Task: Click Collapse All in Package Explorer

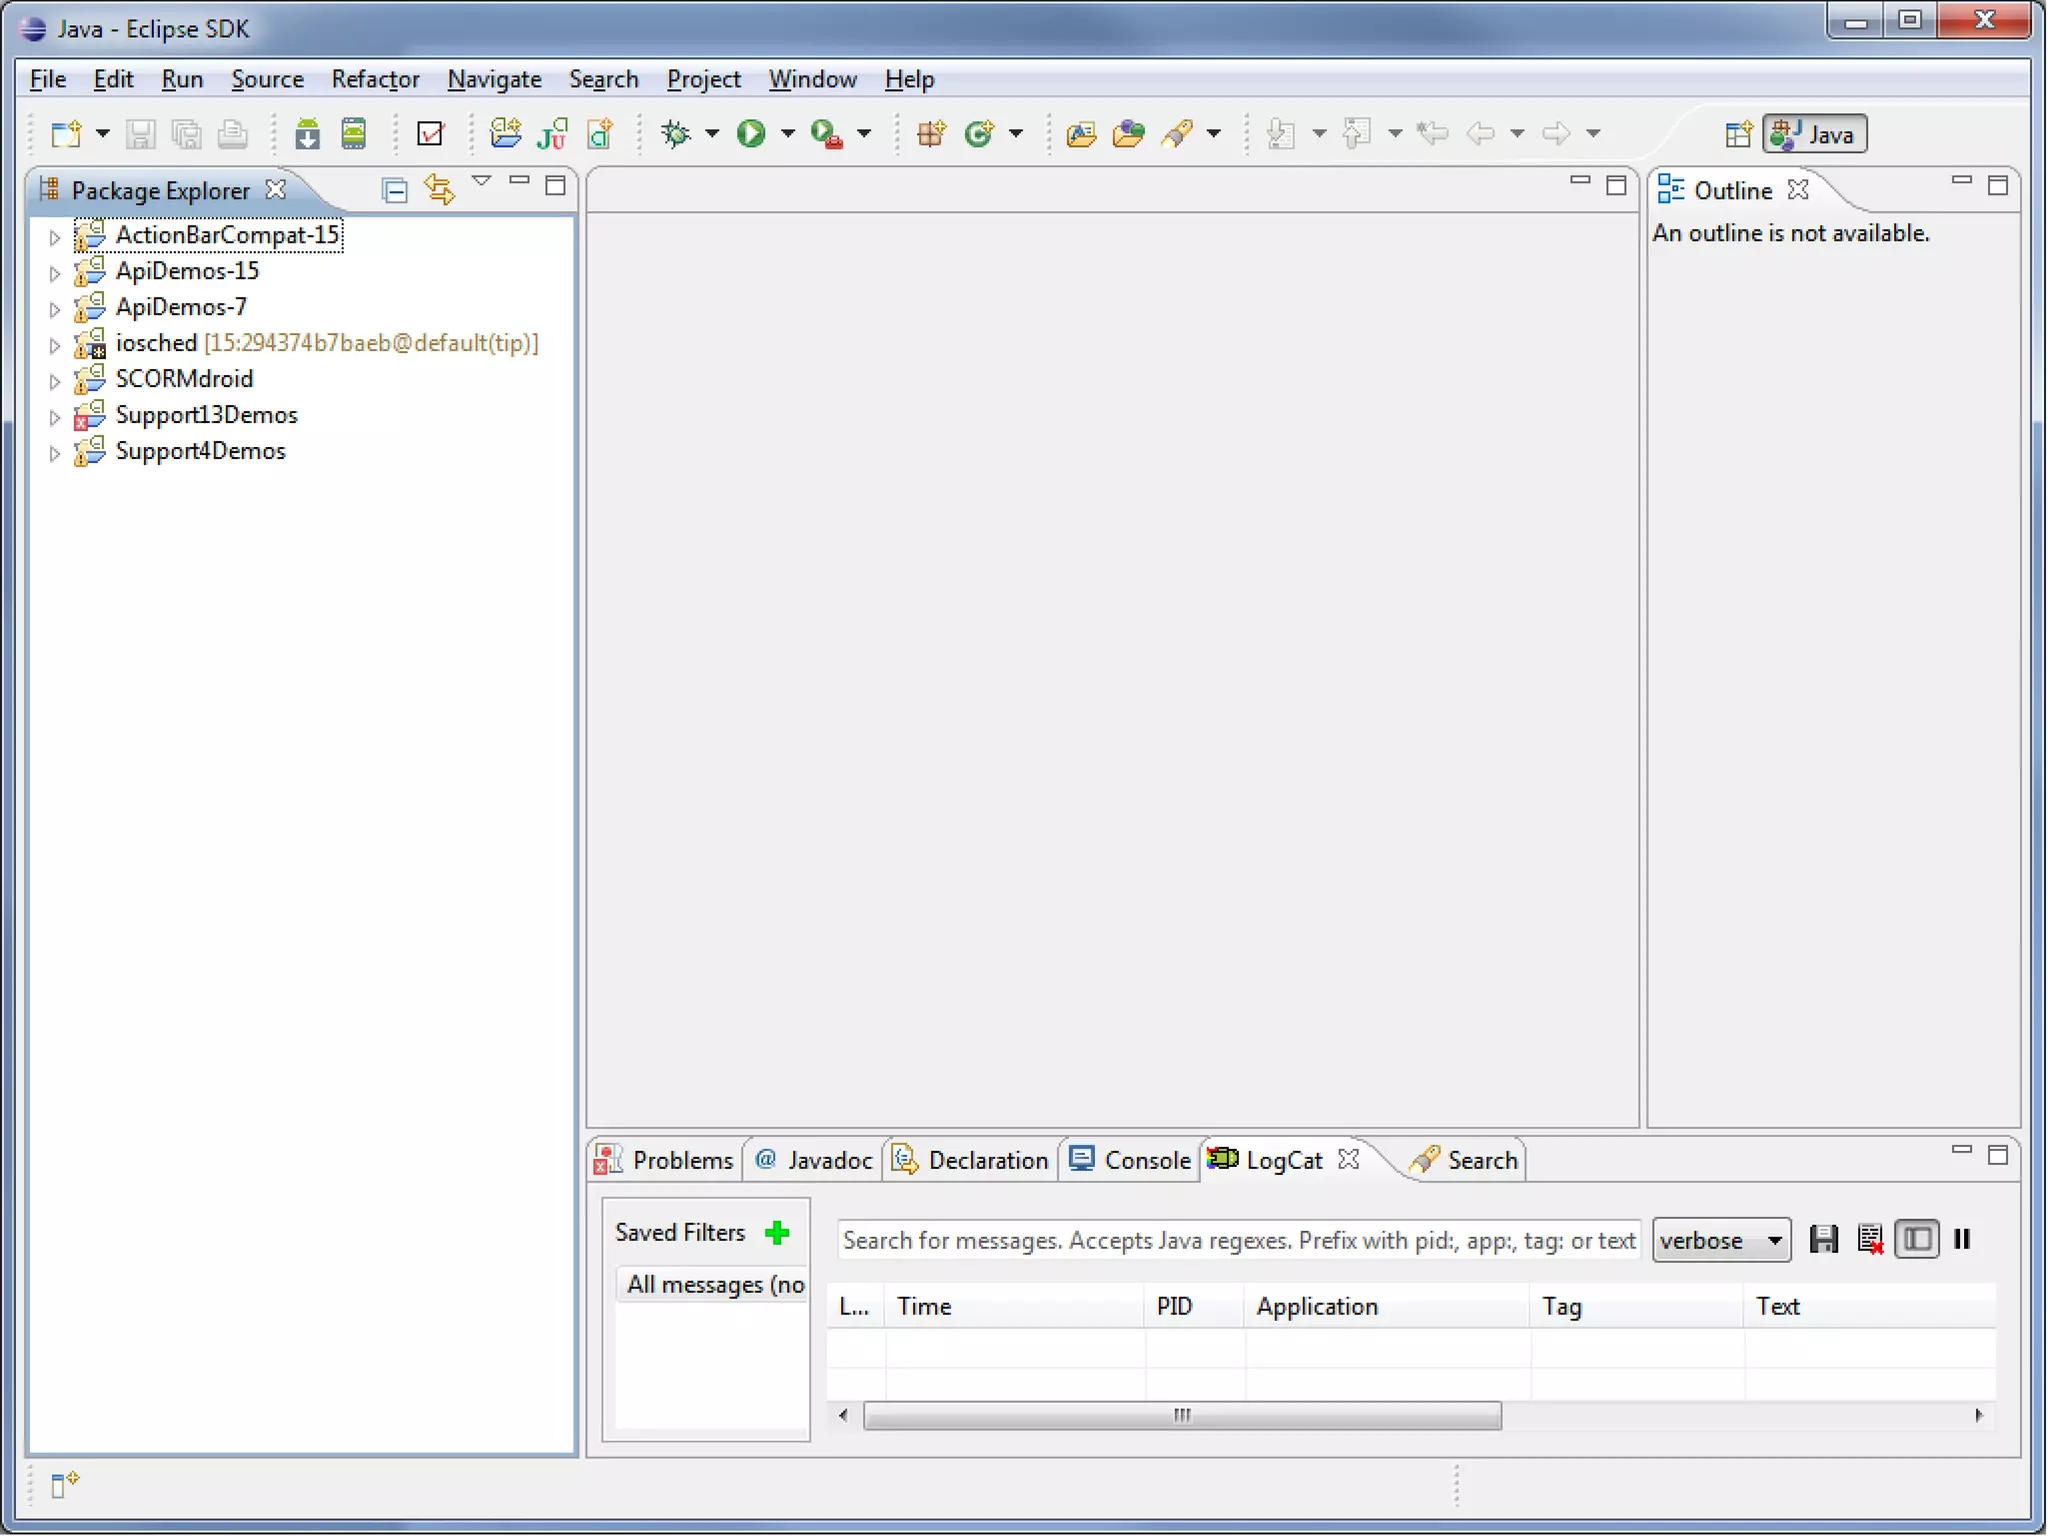Action: point(395,190)
